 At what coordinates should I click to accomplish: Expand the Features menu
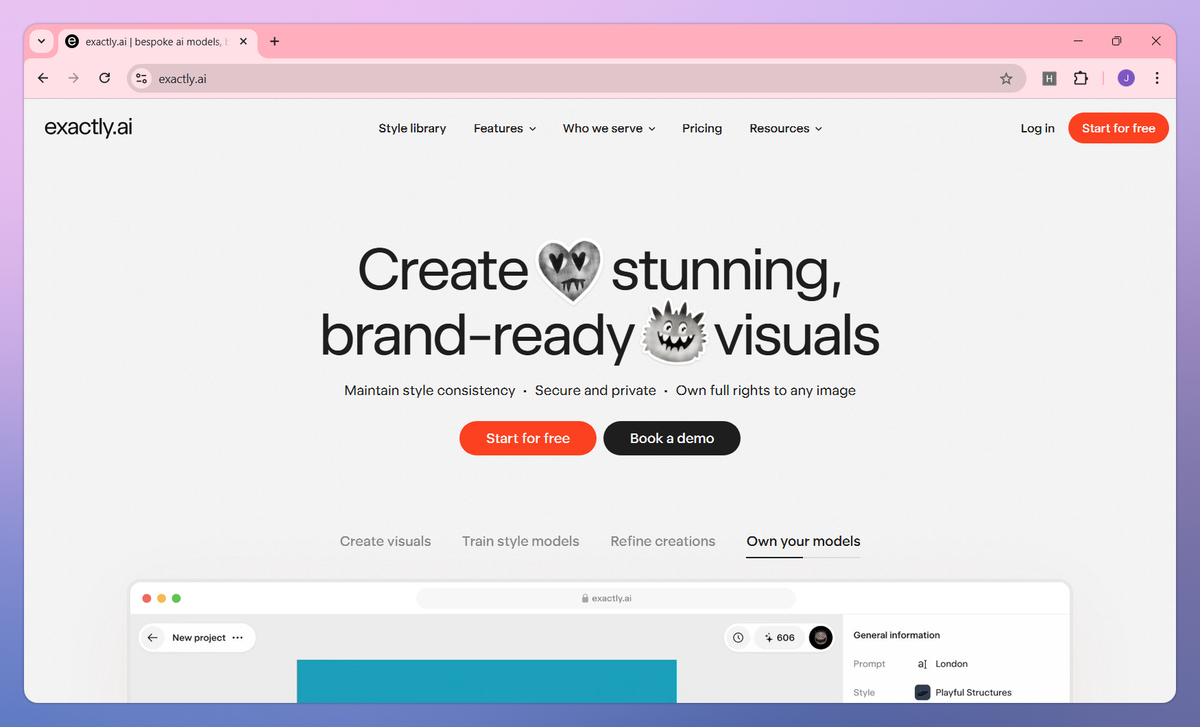tap(505, 128)
